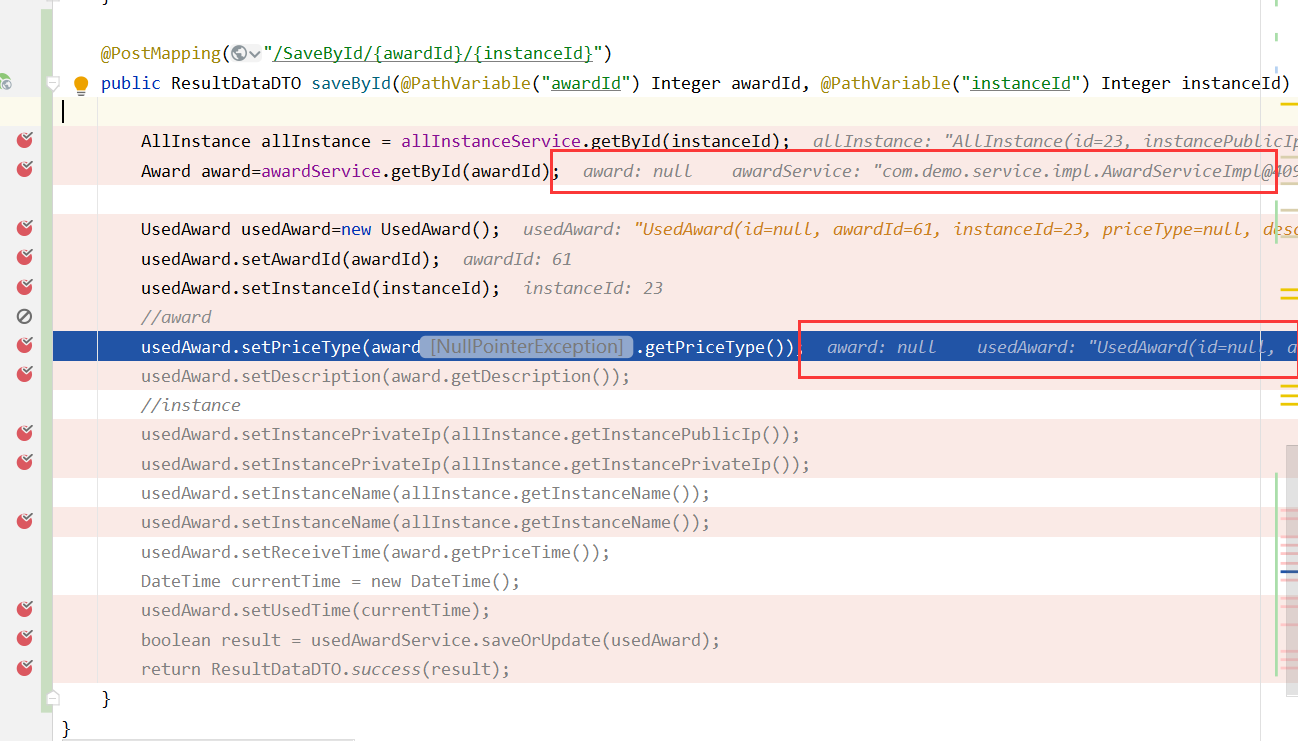Toggle breakpoint on usedAwardService.saveOrUpdate line

pos(25,638)
